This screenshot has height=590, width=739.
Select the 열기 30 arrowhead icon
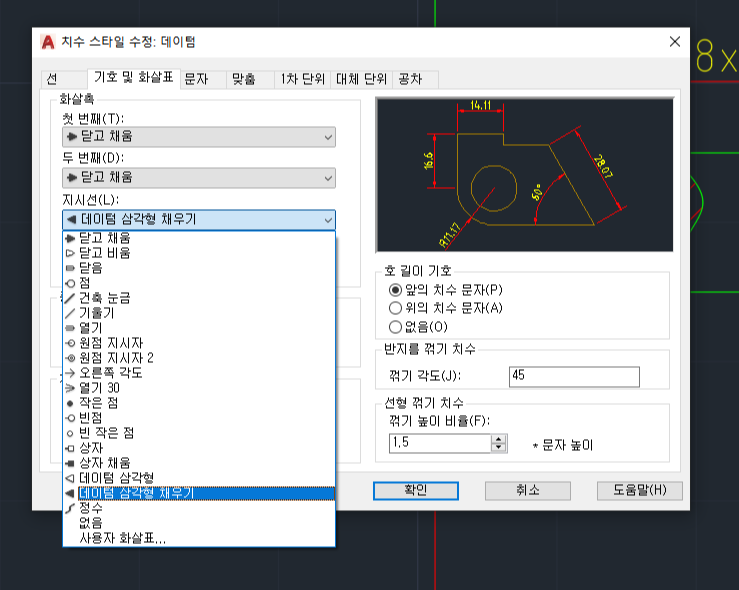[x=70, y=388]
